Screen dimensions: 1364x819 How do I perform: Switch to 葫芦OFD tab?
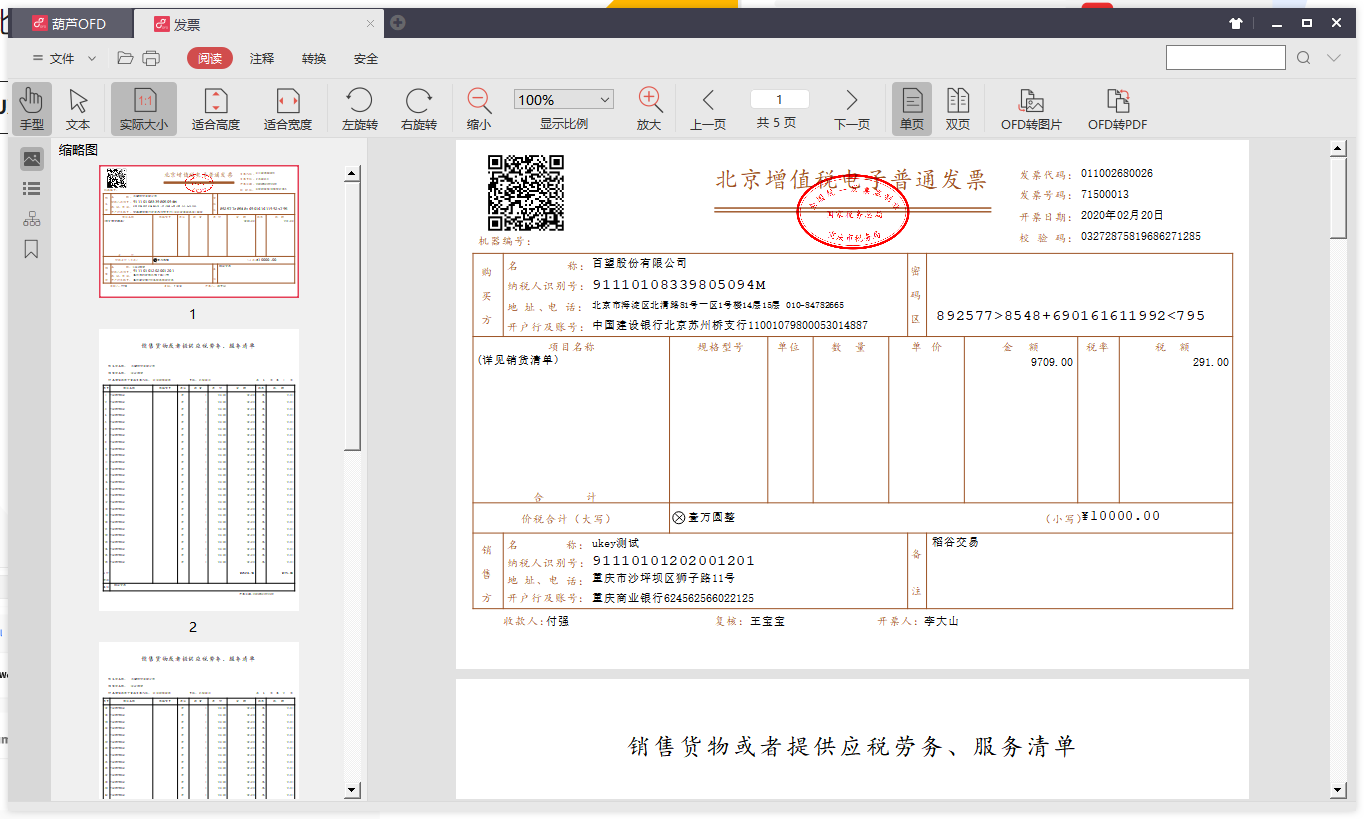tap(69, 24)
